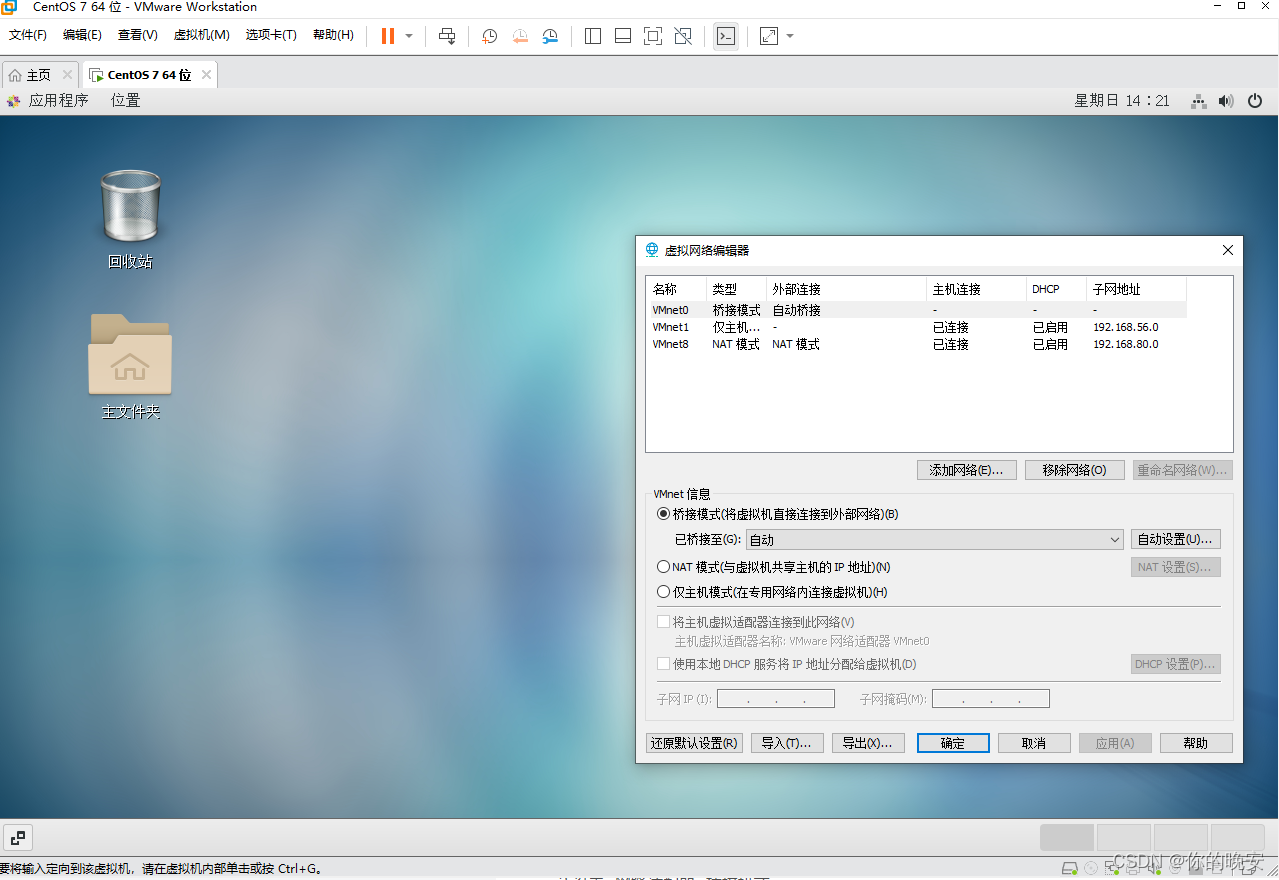
Task: Click the 子网掩码 input field
Action: [x=991, y=699]
